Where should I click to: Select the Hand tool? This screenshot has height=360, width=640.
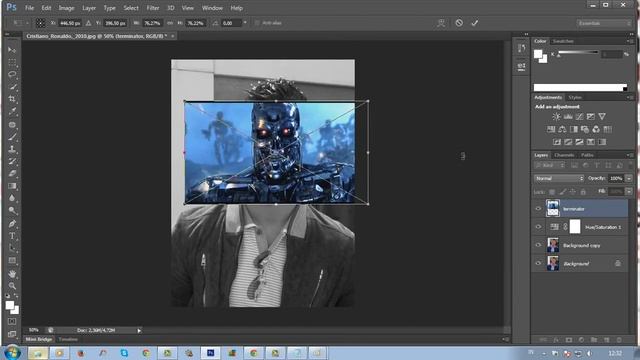pyautogui.click(x=12, y=273)
